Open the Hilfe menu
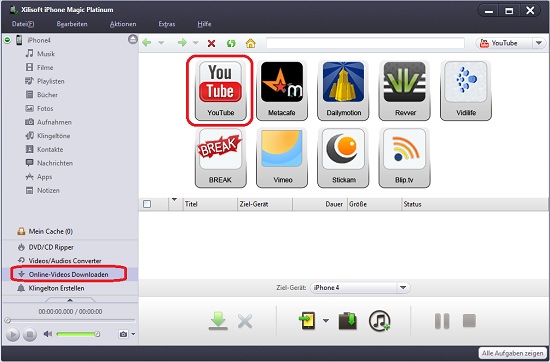This screenshot has width=550, height=362. point(204,24)
